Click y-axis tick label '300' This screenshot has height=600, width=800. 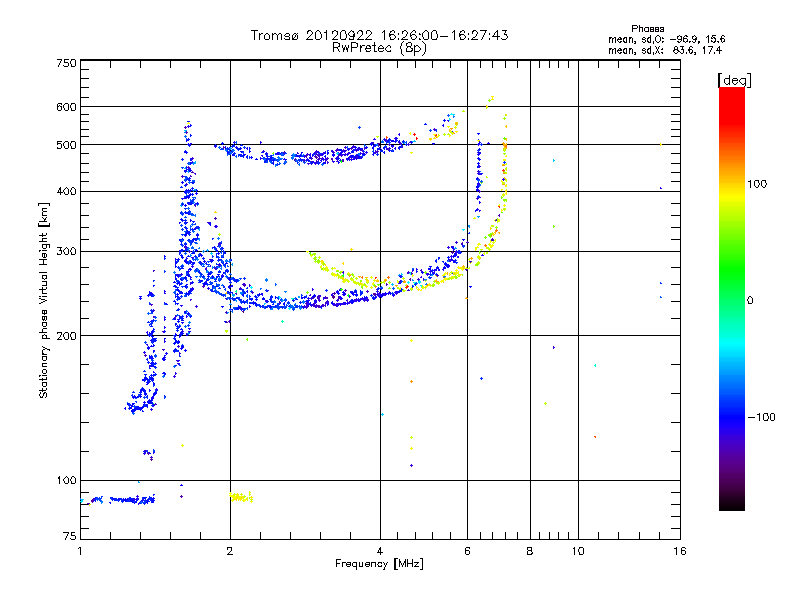66,252
